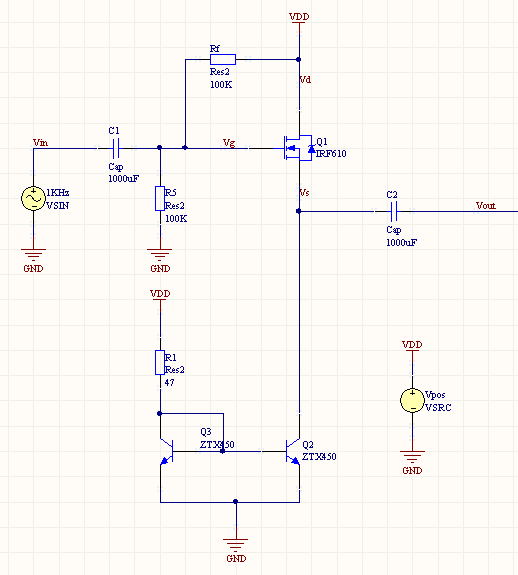Click the 47 value beside R1
The image size is (518, 575).
(x=169, y=383)
